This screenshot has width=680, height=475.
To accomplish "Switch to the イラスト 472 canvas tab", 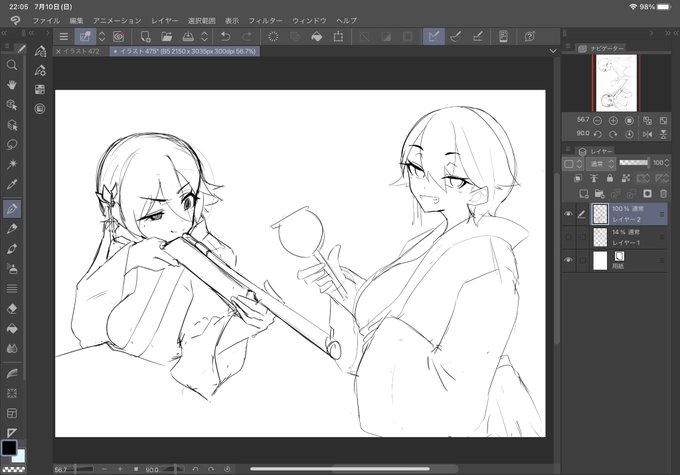I will [x=81, y=51].
